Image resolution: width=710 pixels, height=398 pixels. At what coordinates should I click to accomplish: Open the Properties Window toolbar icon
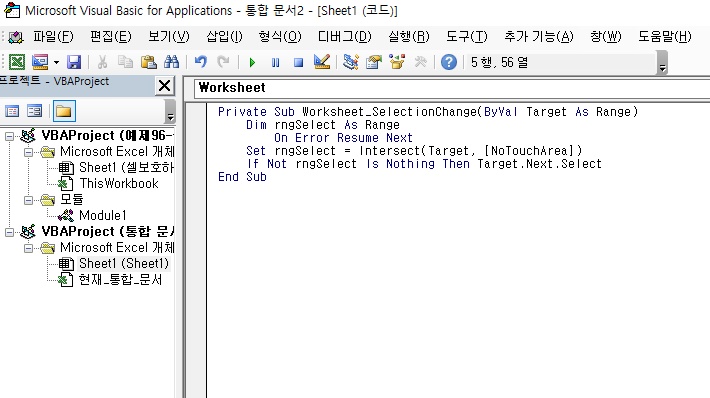pyautogui.click(x=374, y=62)
